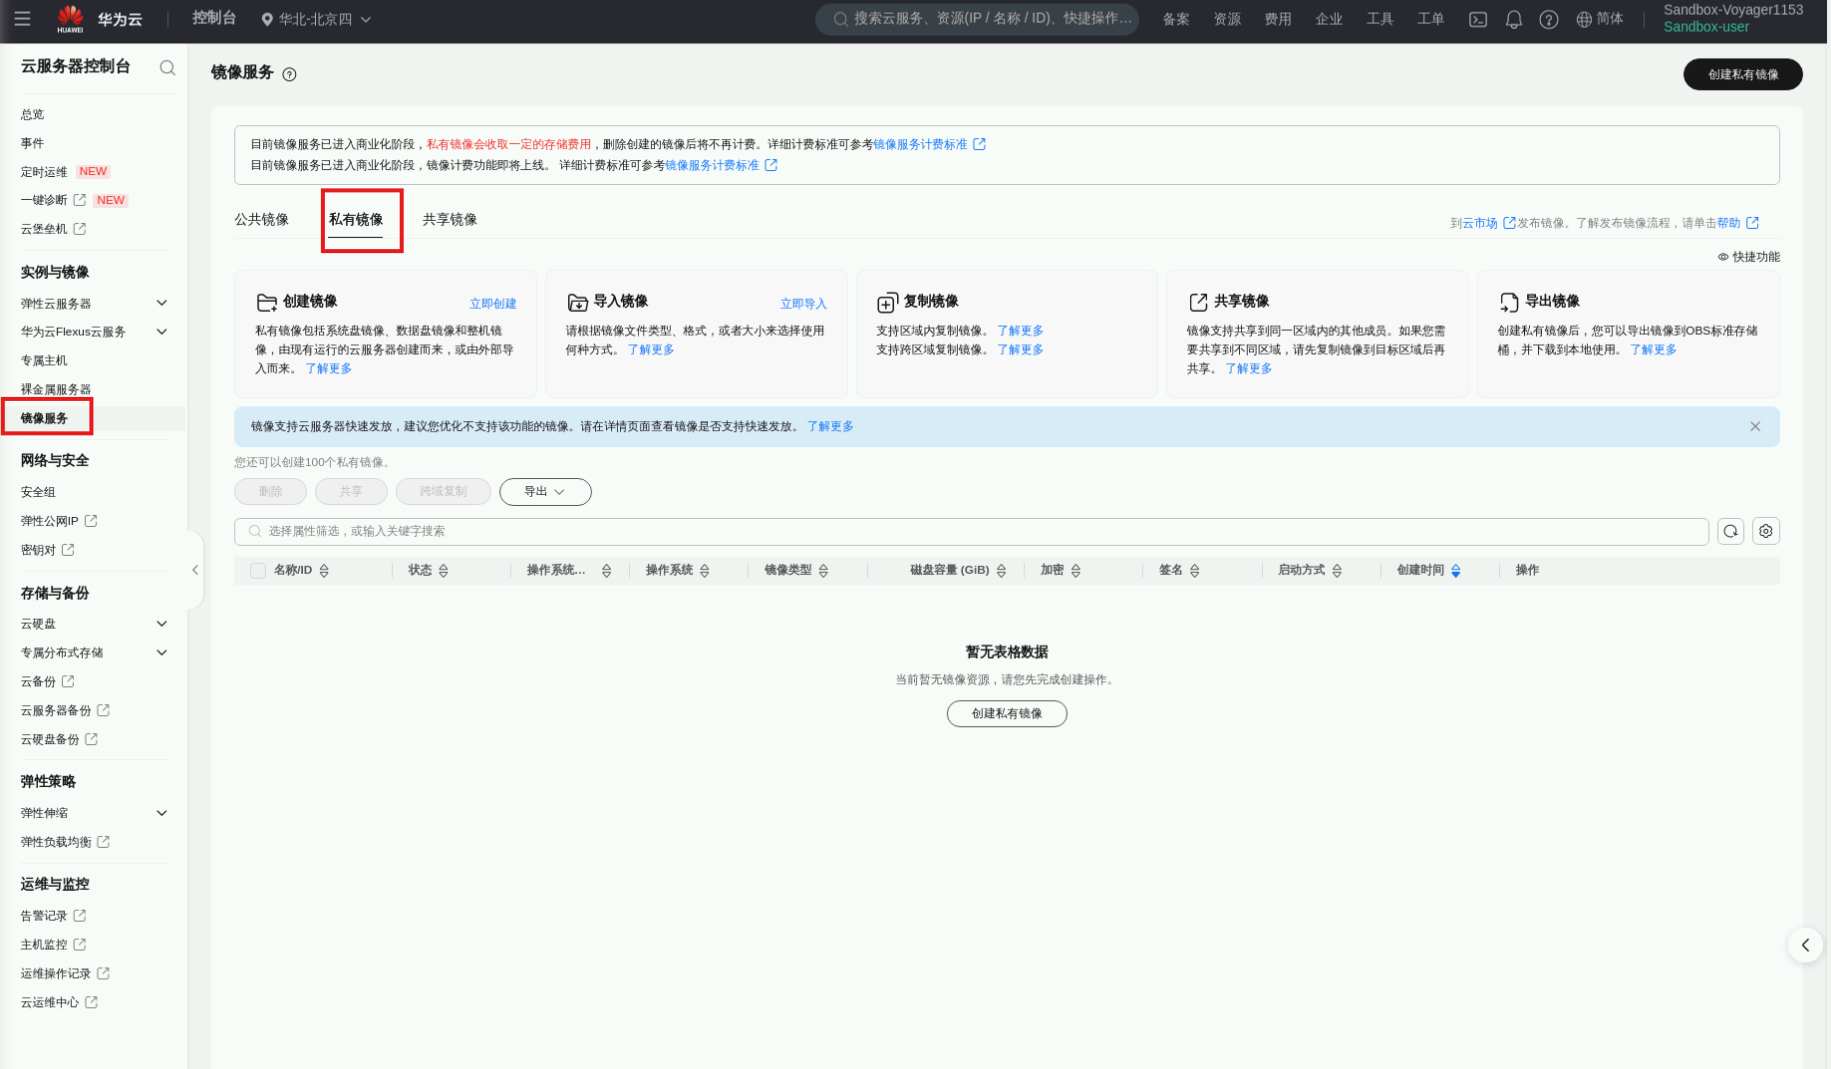Click the 立即导入 link

click(803, 304)
